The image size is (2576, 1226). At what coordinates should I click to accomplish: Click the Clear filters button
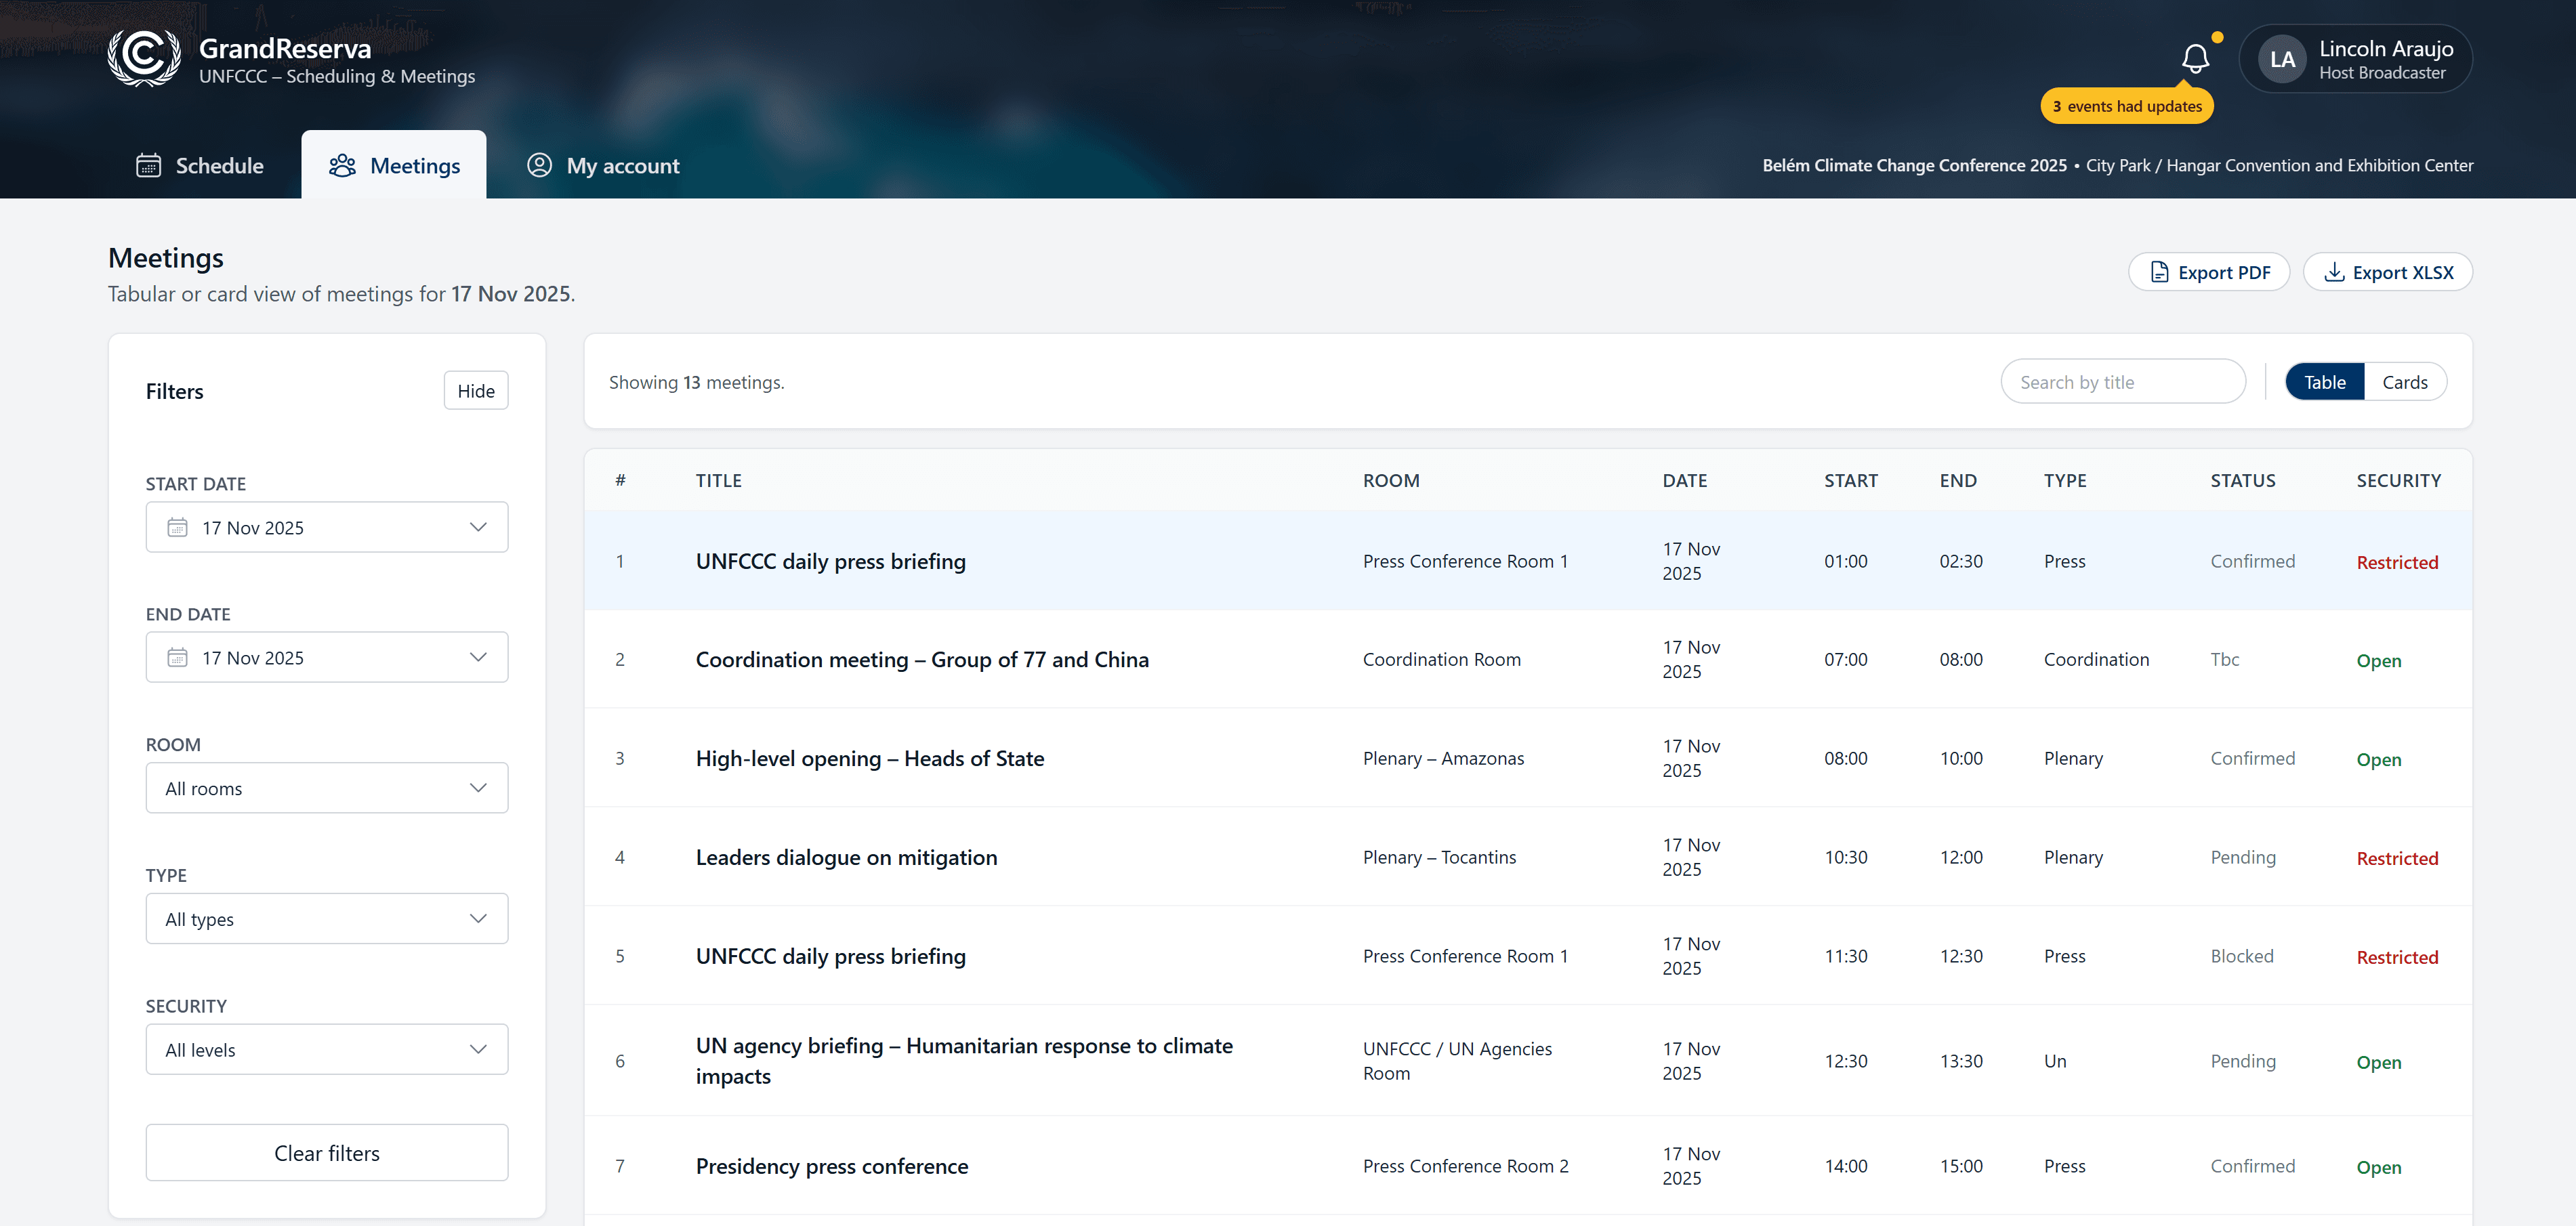(327, 1153)
